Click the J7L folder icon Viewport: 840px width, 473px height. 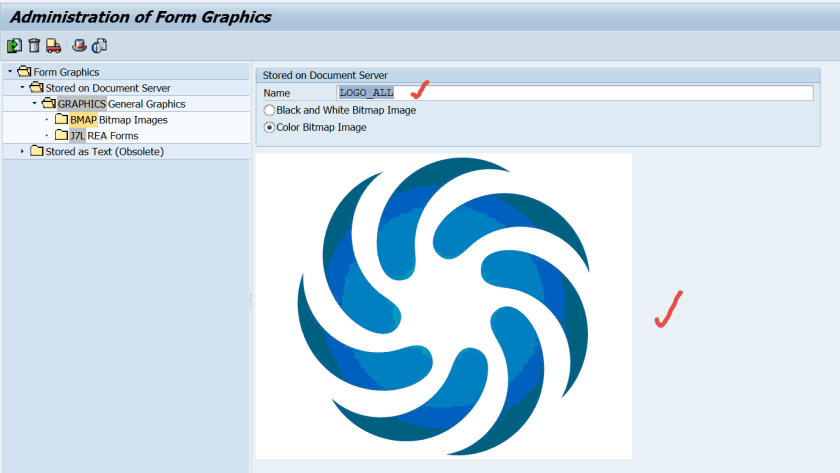(x=62, y=135)
